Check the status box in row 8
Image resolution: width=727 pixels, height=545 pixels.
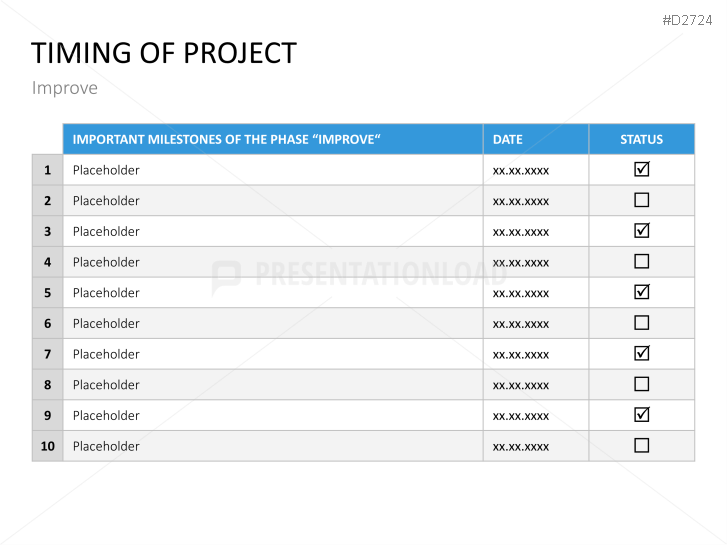pyautogui.click(x=642, y=384)
